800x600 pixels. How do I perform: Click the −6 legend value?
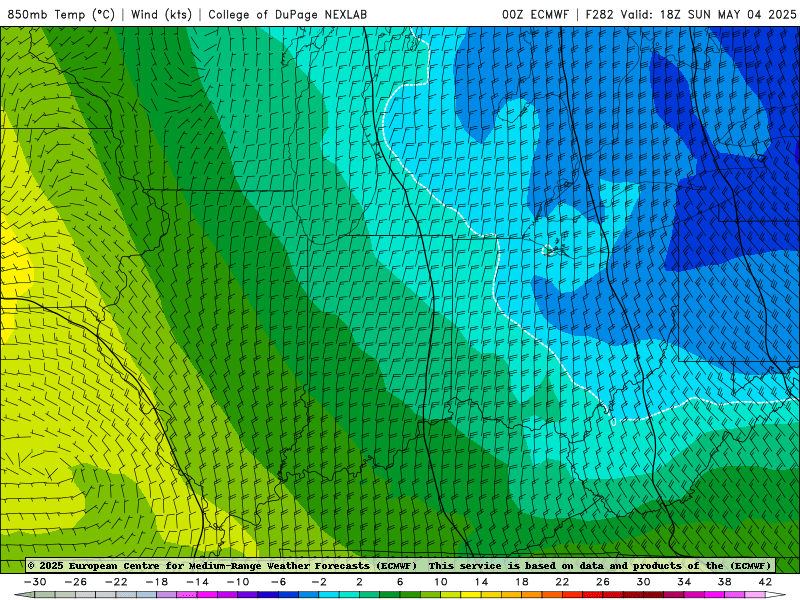point(279,582)
